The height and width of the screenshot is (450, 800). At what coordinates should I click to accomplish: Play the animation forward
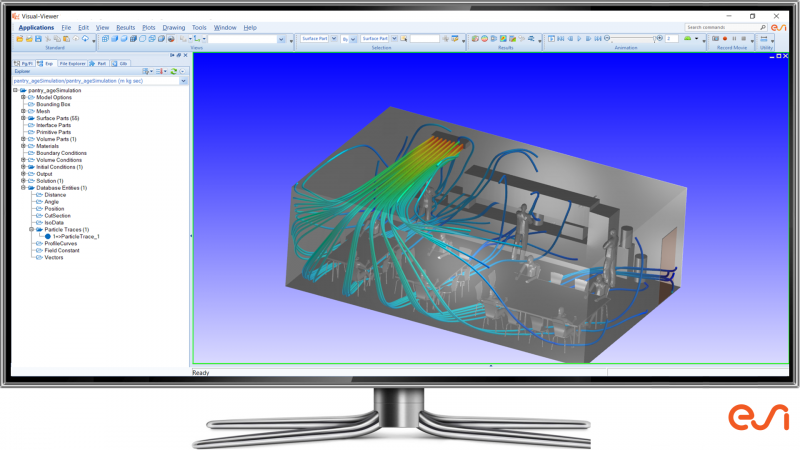[x=579, y=39]
